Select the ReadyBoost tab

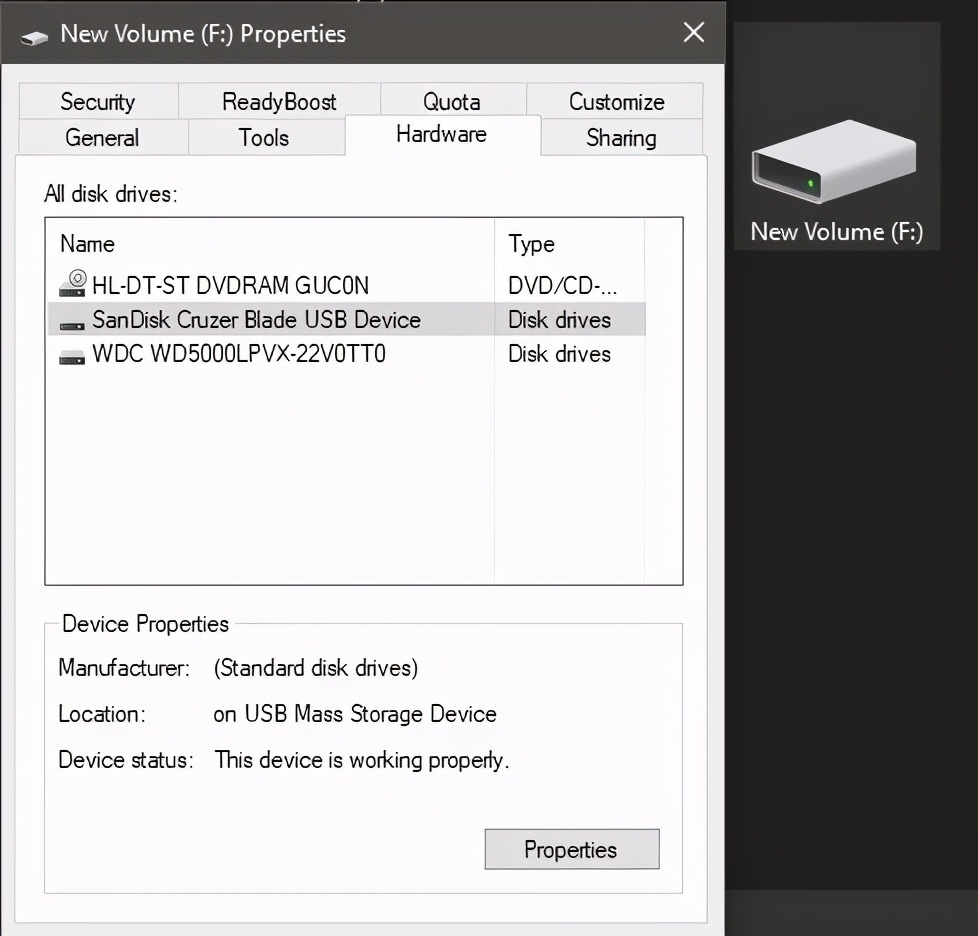(x=278, y=101)
